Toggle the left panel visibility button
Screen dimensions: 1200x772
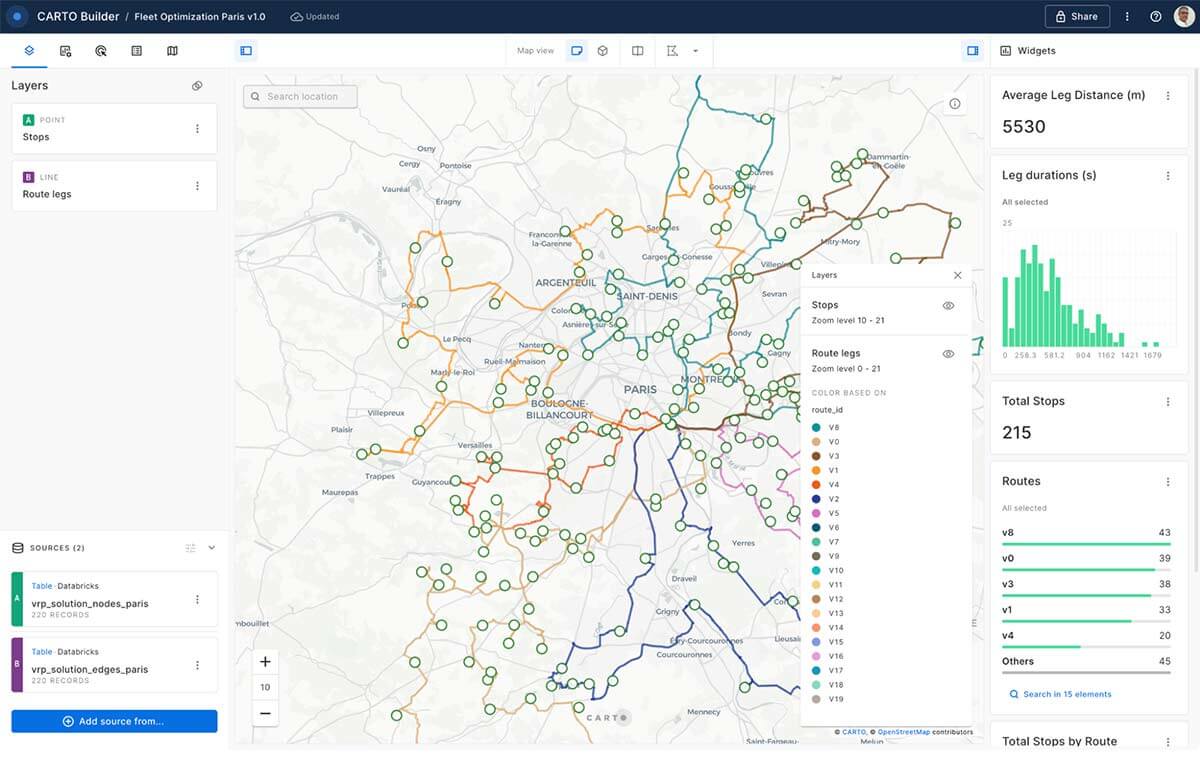point(246,51)
